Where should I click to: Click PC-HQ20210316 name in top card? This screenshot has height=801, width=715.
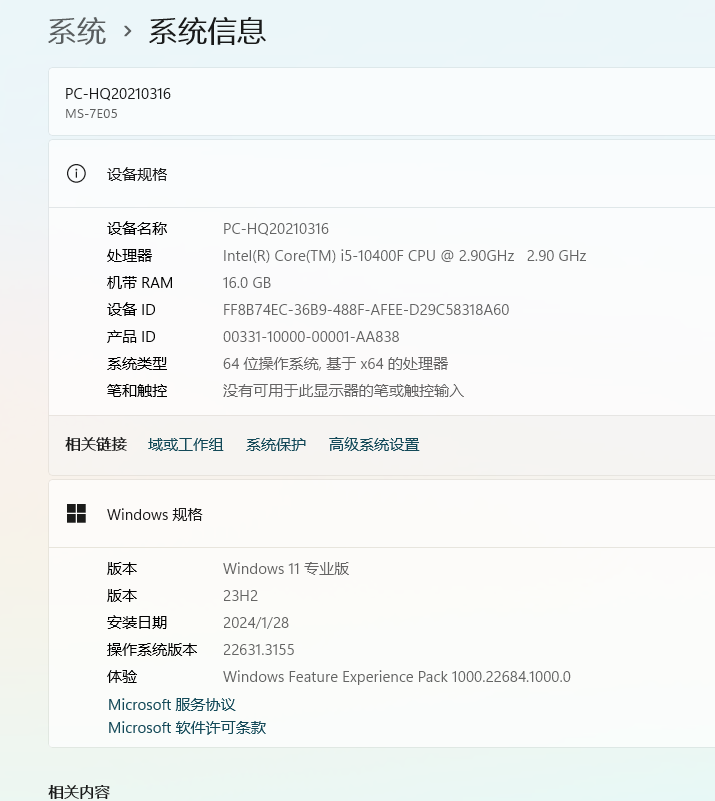[x=118, y=94]
